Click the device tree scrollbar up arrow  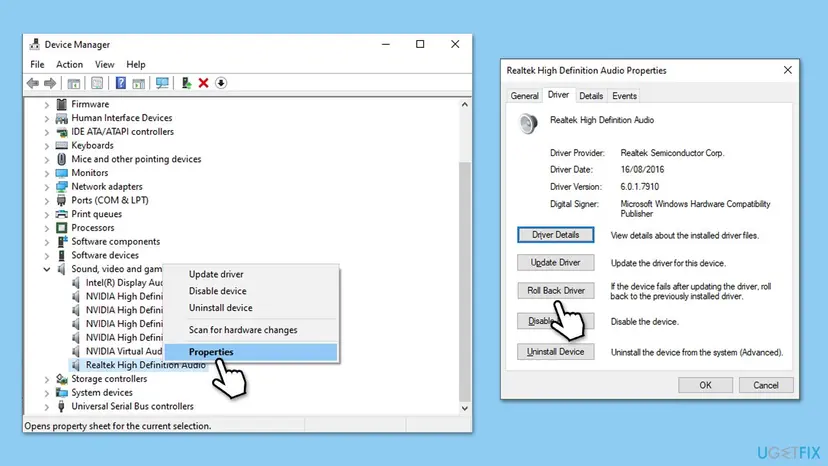[x=465, y=105]
